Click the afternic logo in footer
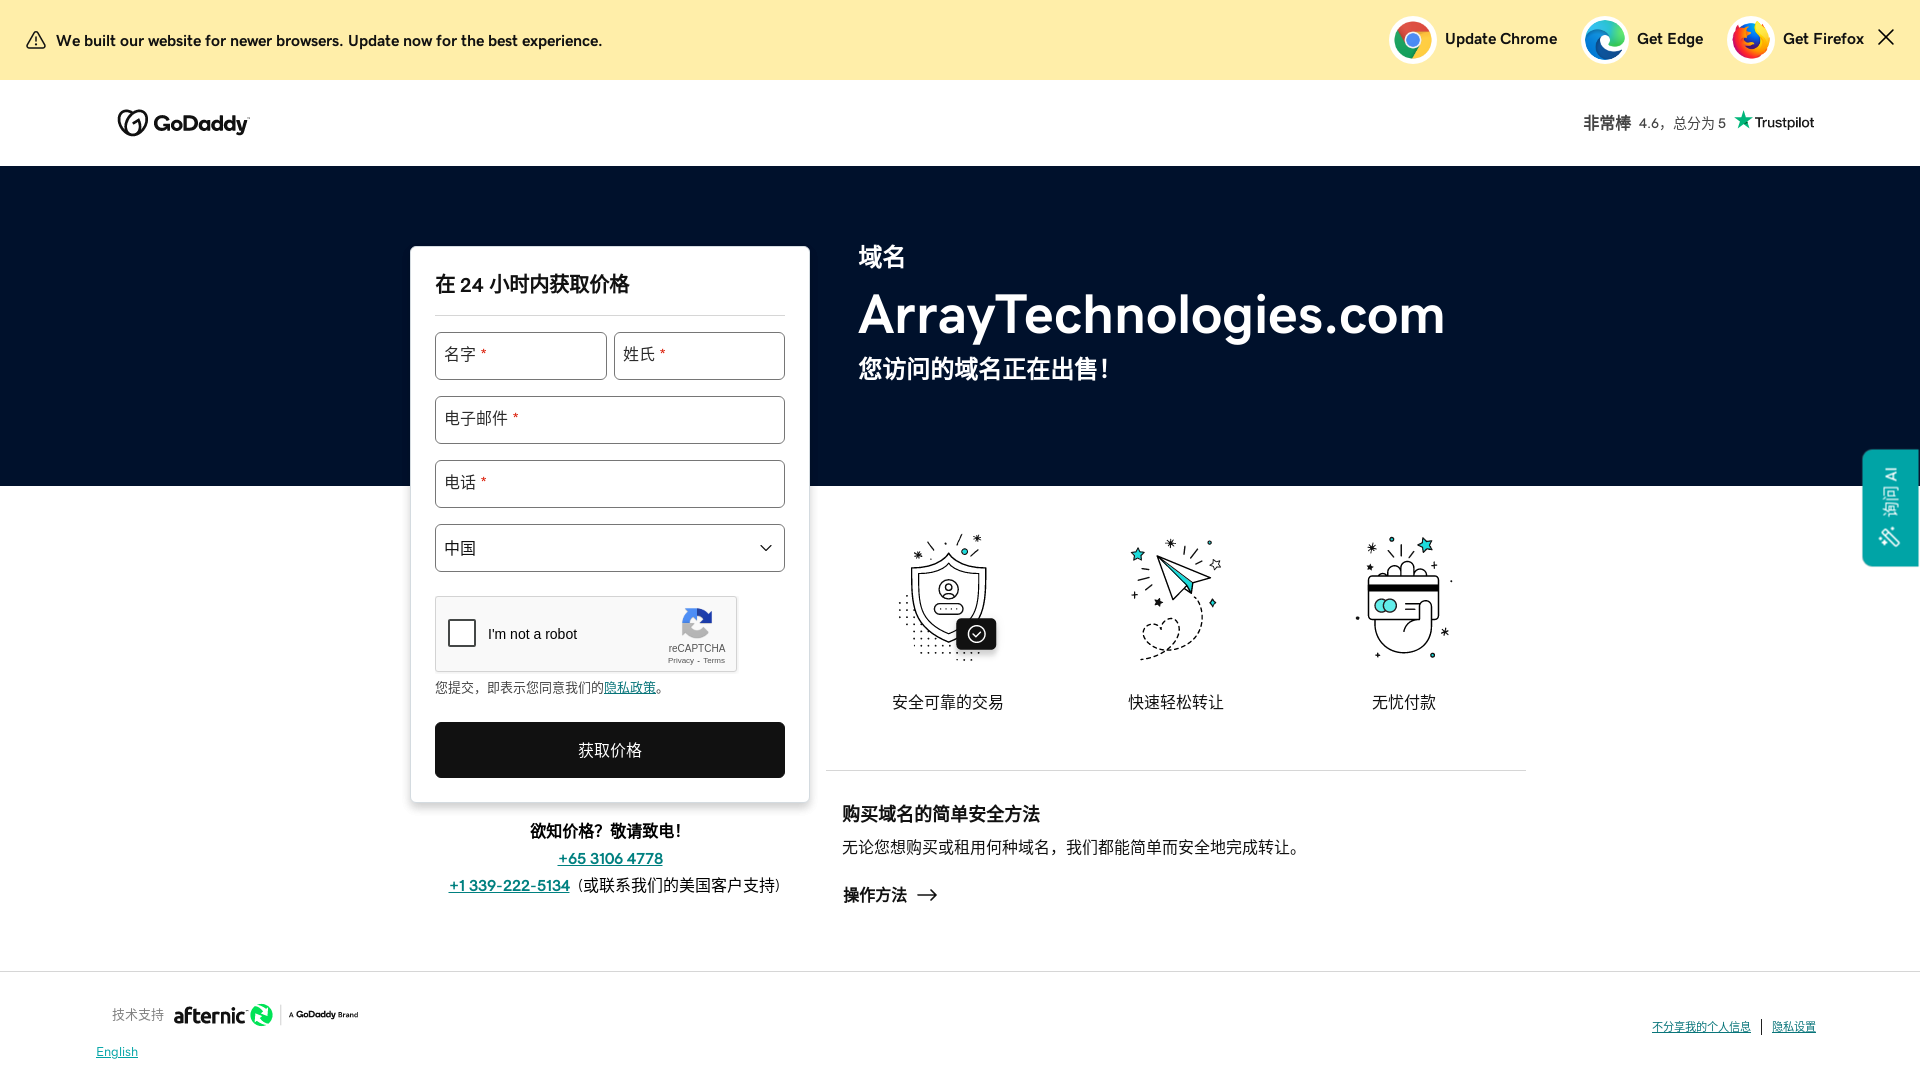 [x=223, y=1015]
